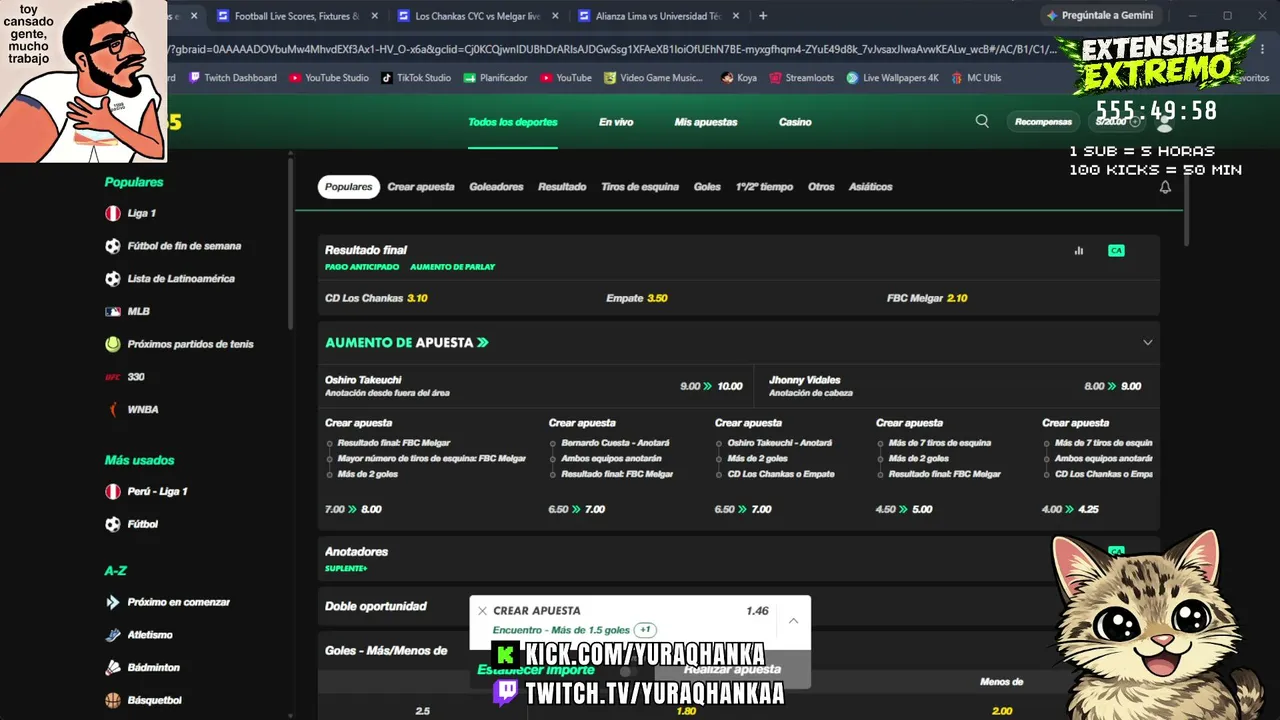Click the Básquetbol ball icon
The width and height of the screenshot is (1280, 720).
click(x=113, y=700)
